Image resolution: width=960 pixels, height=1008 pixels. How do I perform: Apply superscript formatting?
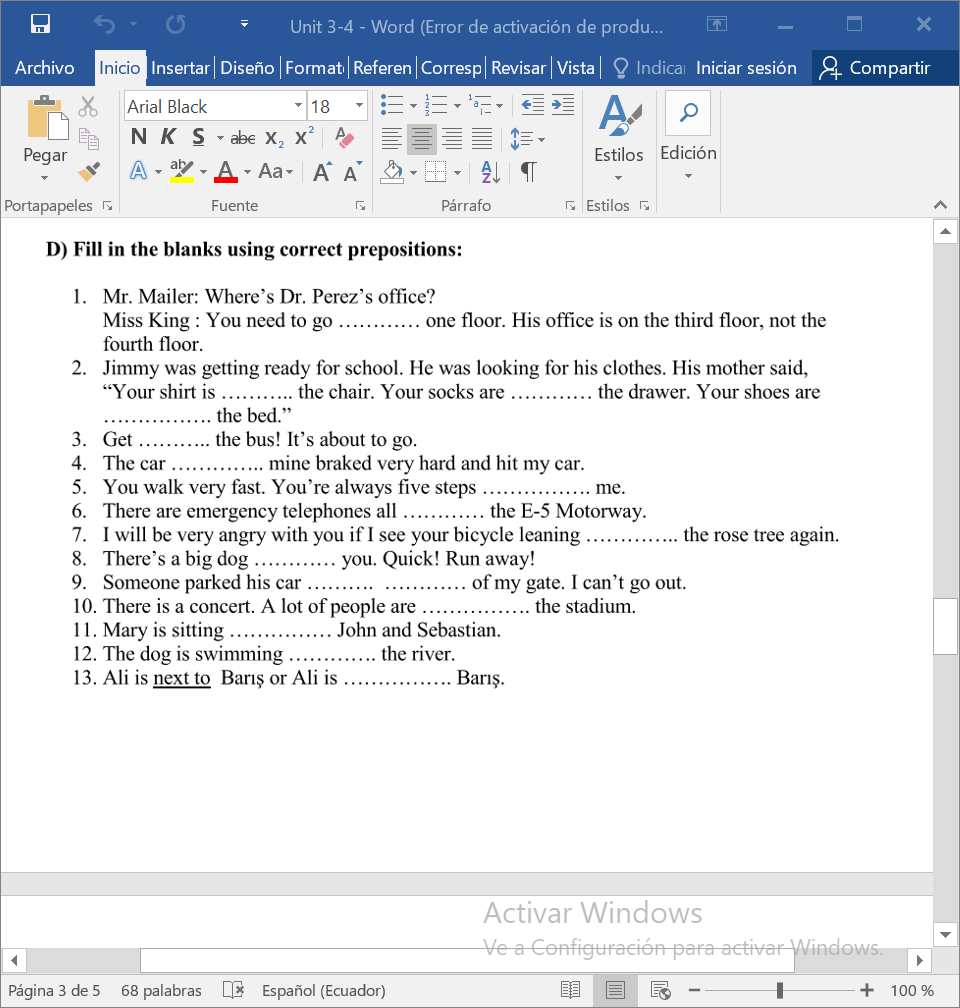301,138
